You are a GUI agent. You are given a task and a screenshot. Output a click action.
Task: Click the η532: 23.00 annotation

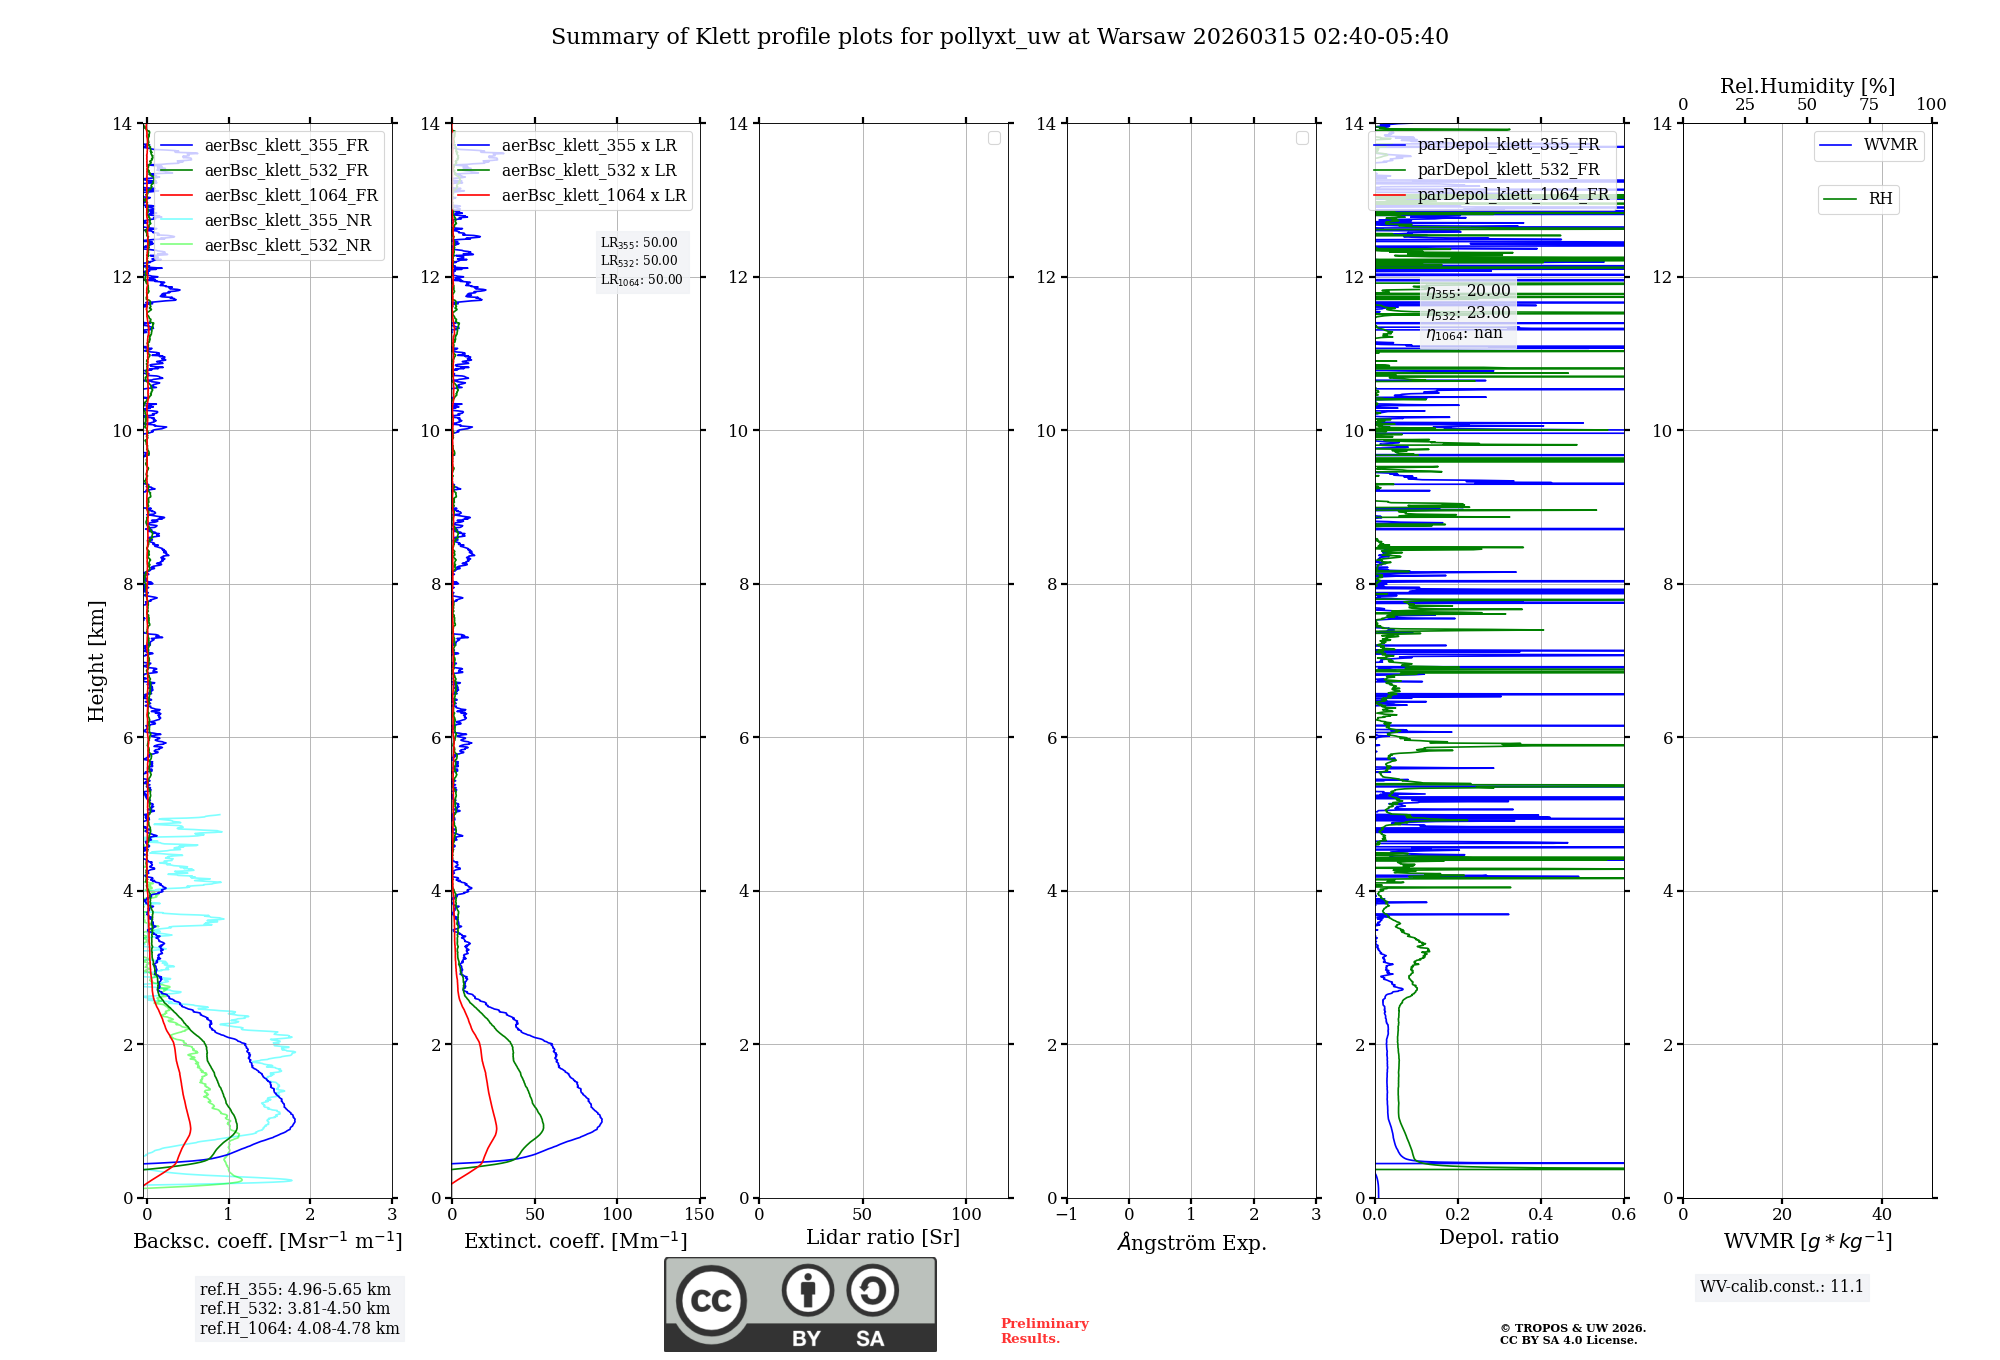pyautogui.click(x=1467, y=313)
